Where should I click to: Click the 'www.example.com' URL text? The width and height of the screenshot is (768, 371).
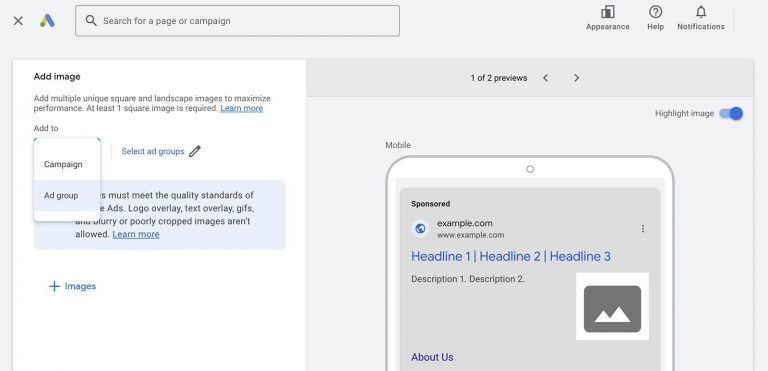point(470,235)
